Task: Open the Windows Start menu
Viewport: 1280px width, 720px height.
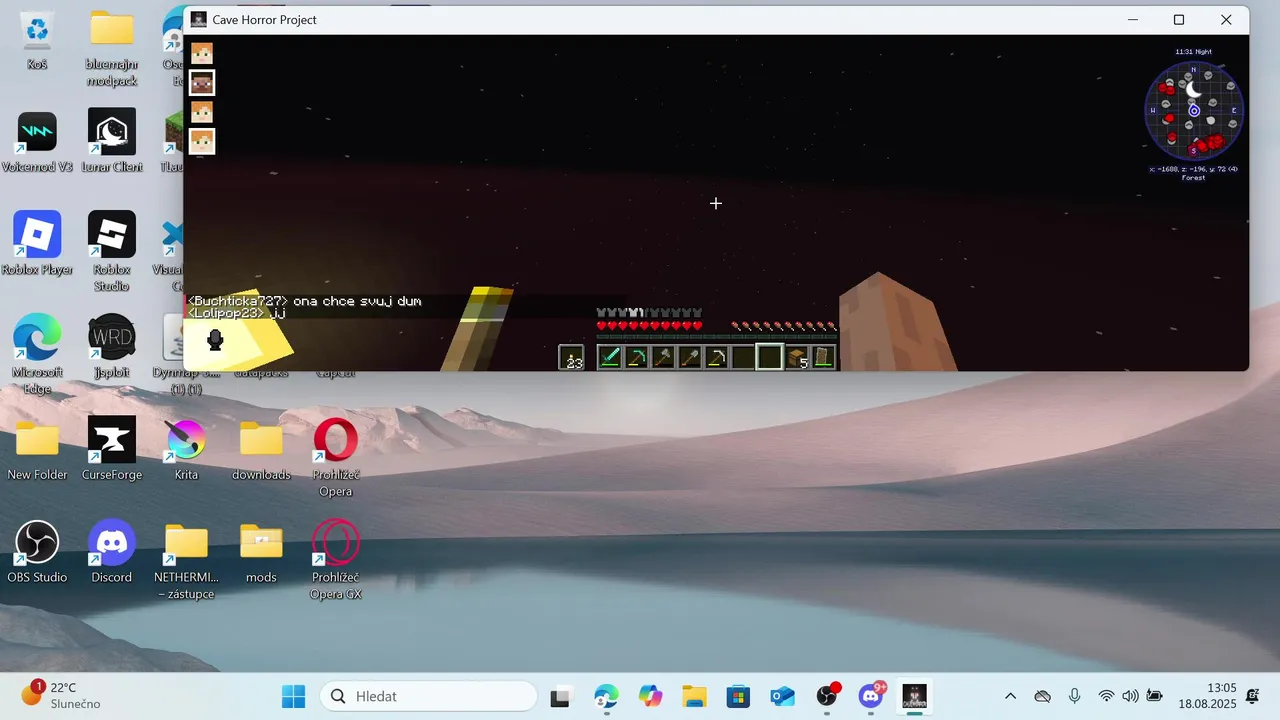Action: 294,696
